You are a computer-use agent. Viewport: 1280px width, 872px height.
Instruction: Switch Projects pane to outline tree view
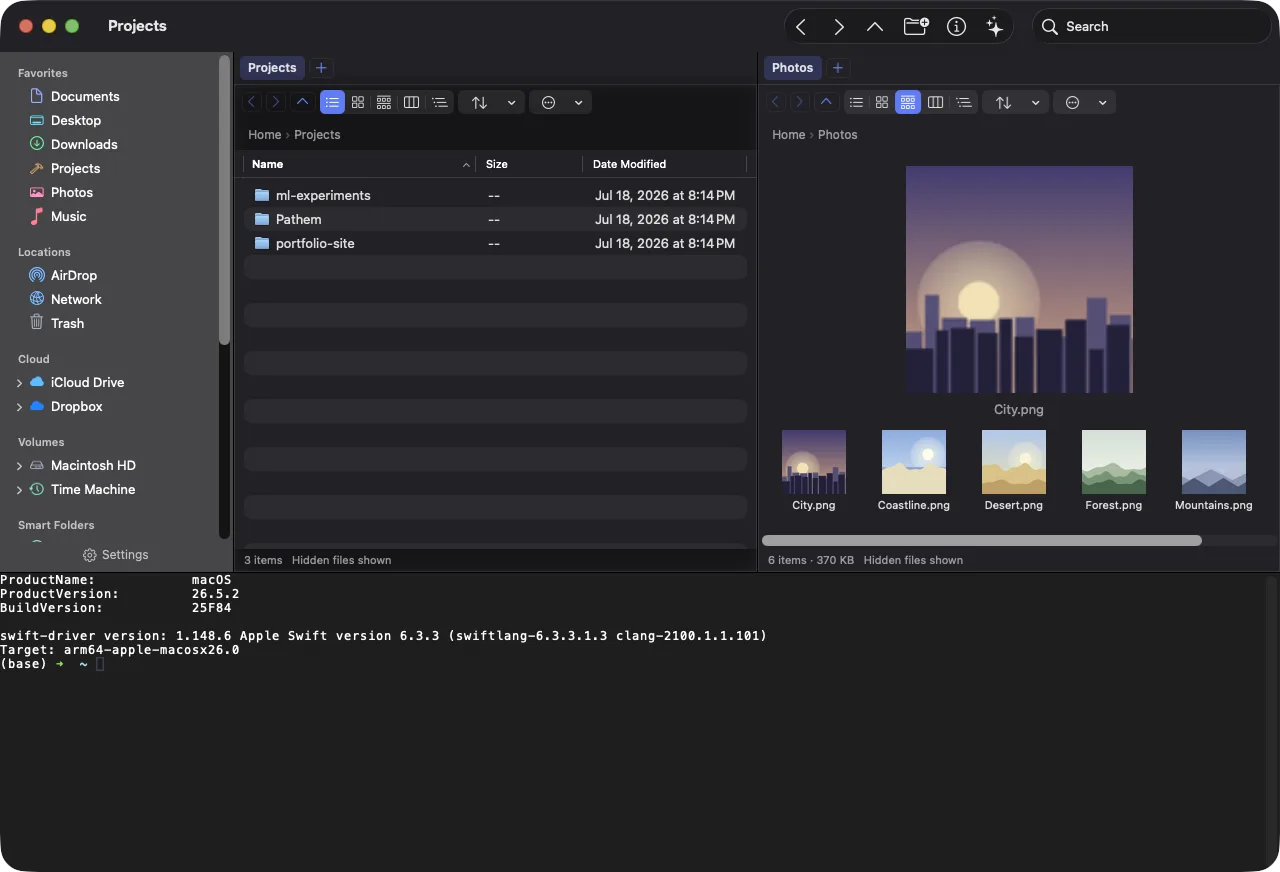[439, 102]
